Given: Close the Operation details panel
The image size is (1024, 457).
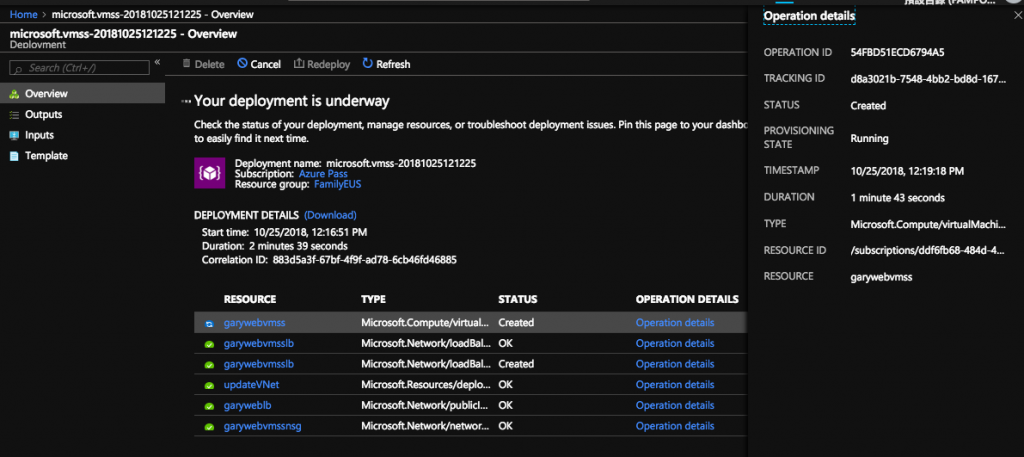Looking at the screenshot, I should (x=1017, y=16).
